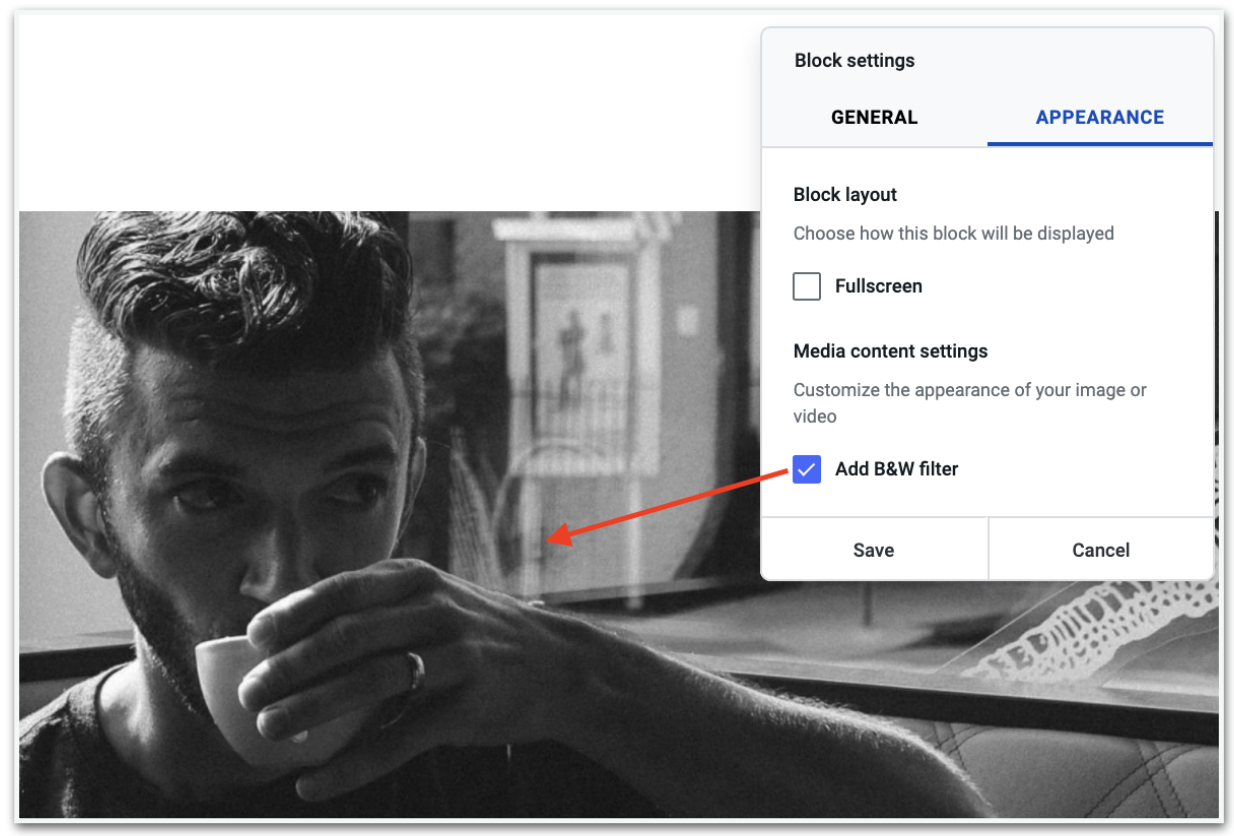This screenshot has height=836, width=1234.
Task: Open the Appearance tab
Action: 1100,117
